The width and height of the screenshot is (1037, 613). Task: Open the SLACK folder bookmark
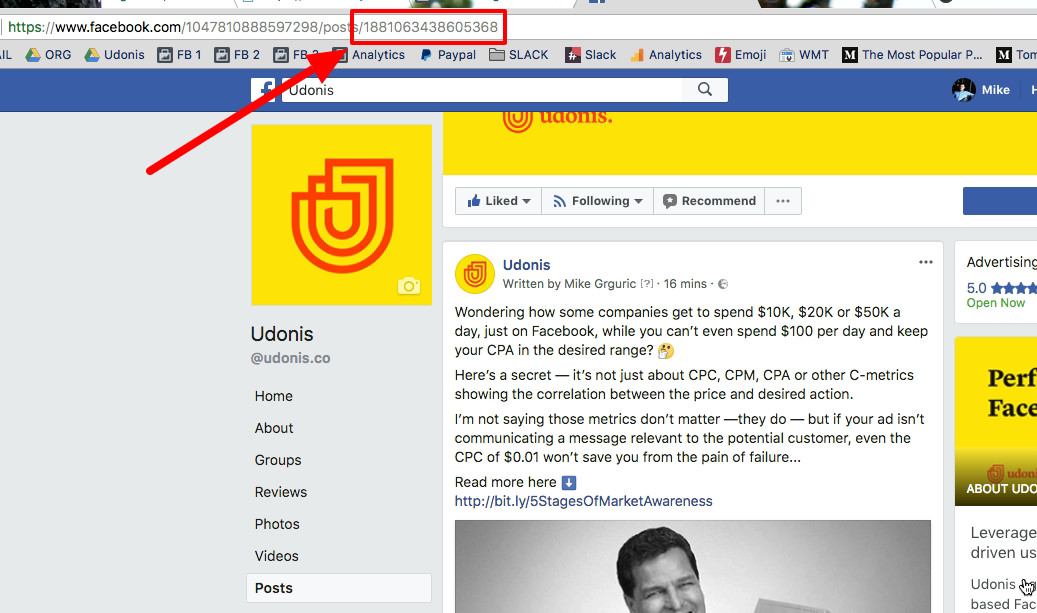518,55
